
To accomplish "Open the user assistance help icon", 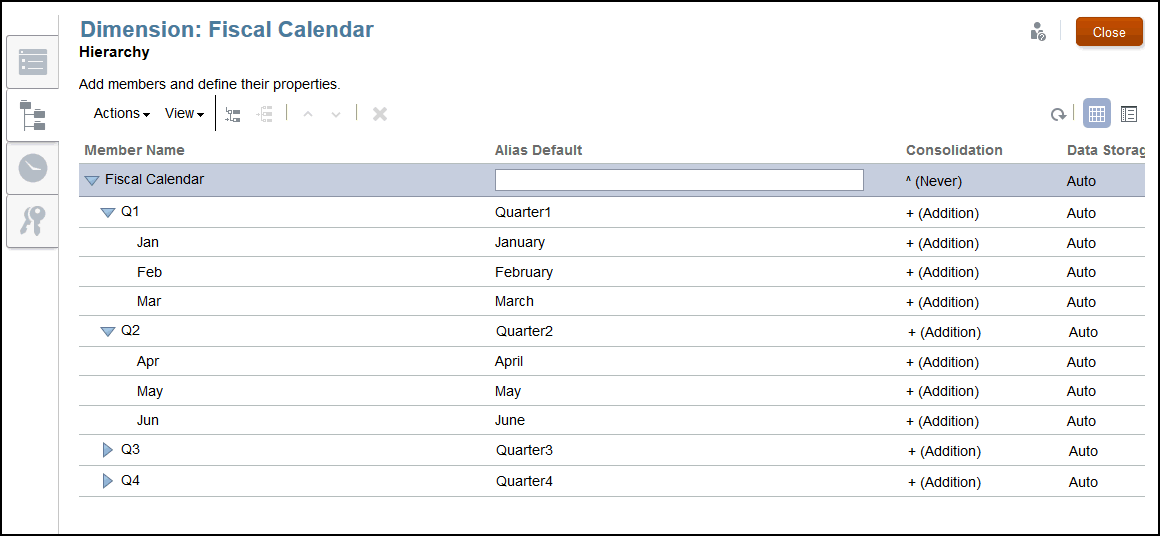I will 1037,32.
